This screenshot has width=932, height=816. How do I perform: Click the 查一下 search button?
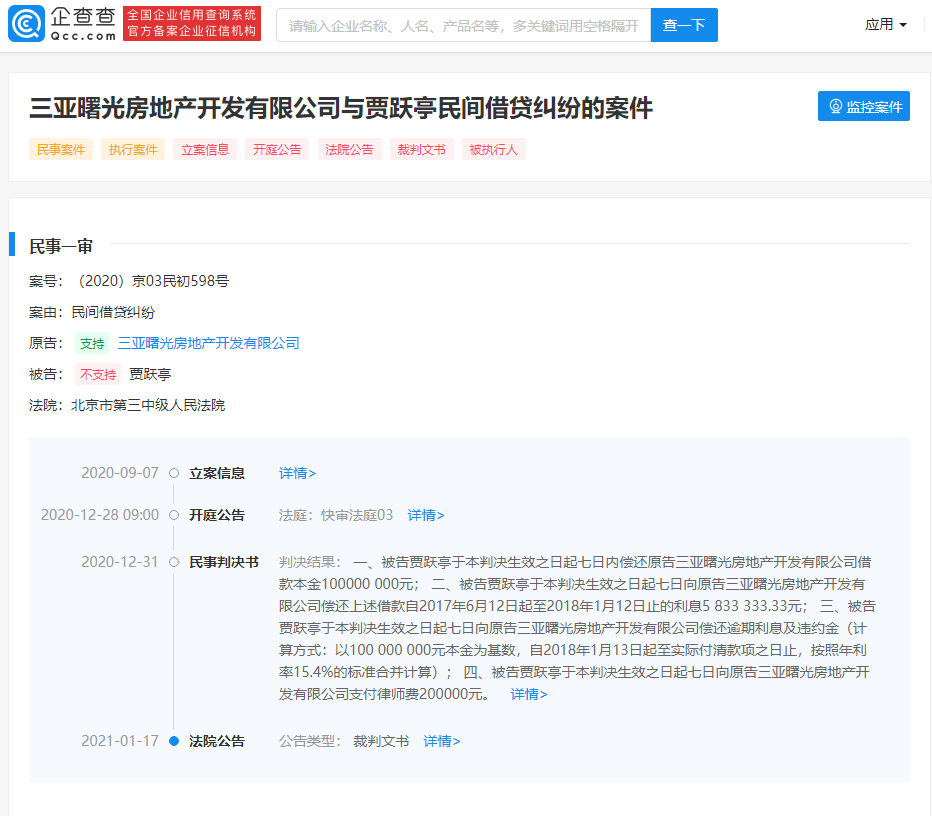tap(684, 25)
